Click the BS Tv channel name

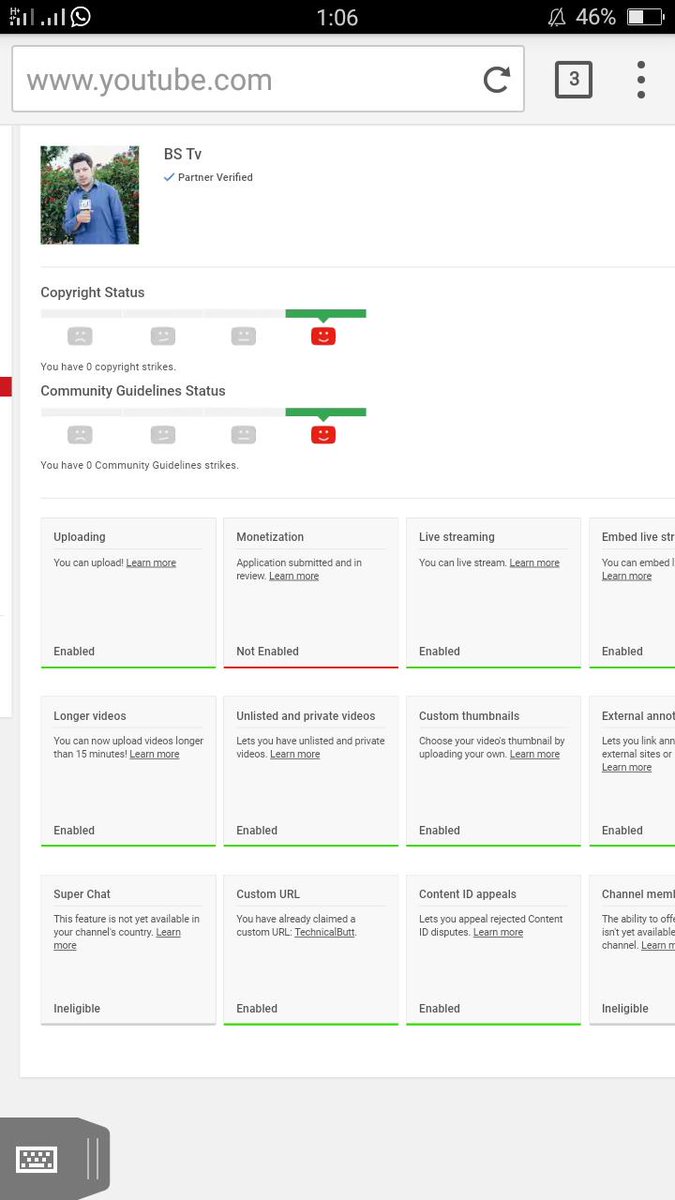pyautogui.click(x=183, y=154)
